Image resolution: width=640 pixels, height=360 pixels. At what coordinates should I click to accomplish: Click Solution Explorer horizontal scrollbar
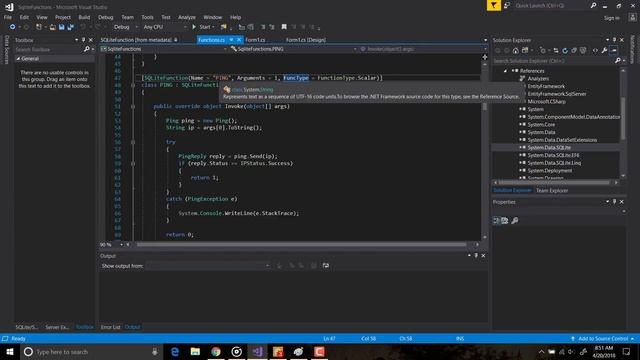[x=554, y=182]
